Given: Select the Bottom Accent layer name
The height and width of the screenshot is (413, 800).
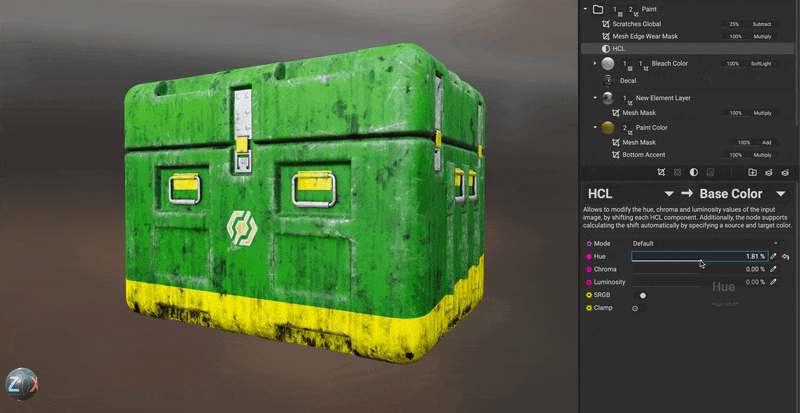Looking at the screenshot, I should [x=644, y=155].
